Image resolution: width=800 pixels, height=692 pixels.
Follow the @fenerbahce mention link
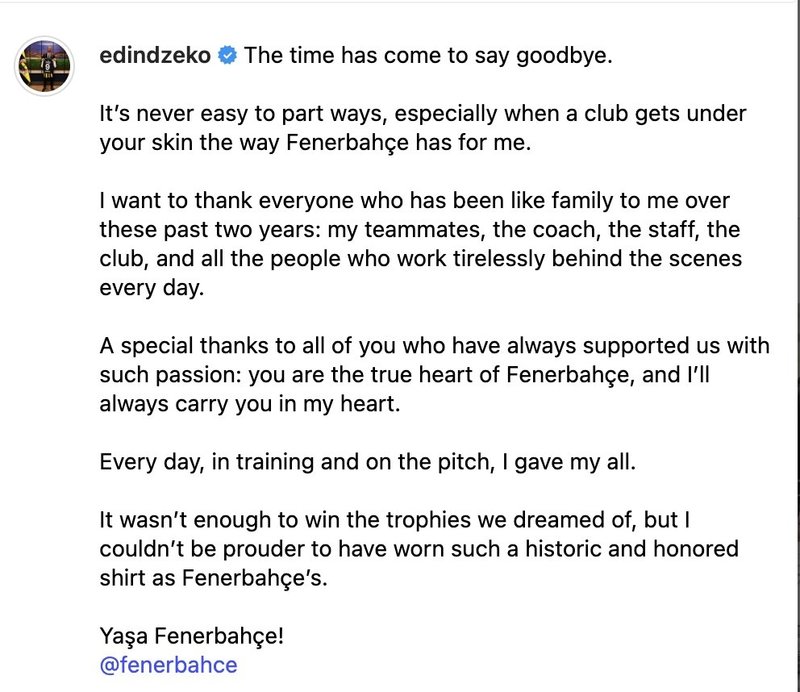click(x=168, y=664)
